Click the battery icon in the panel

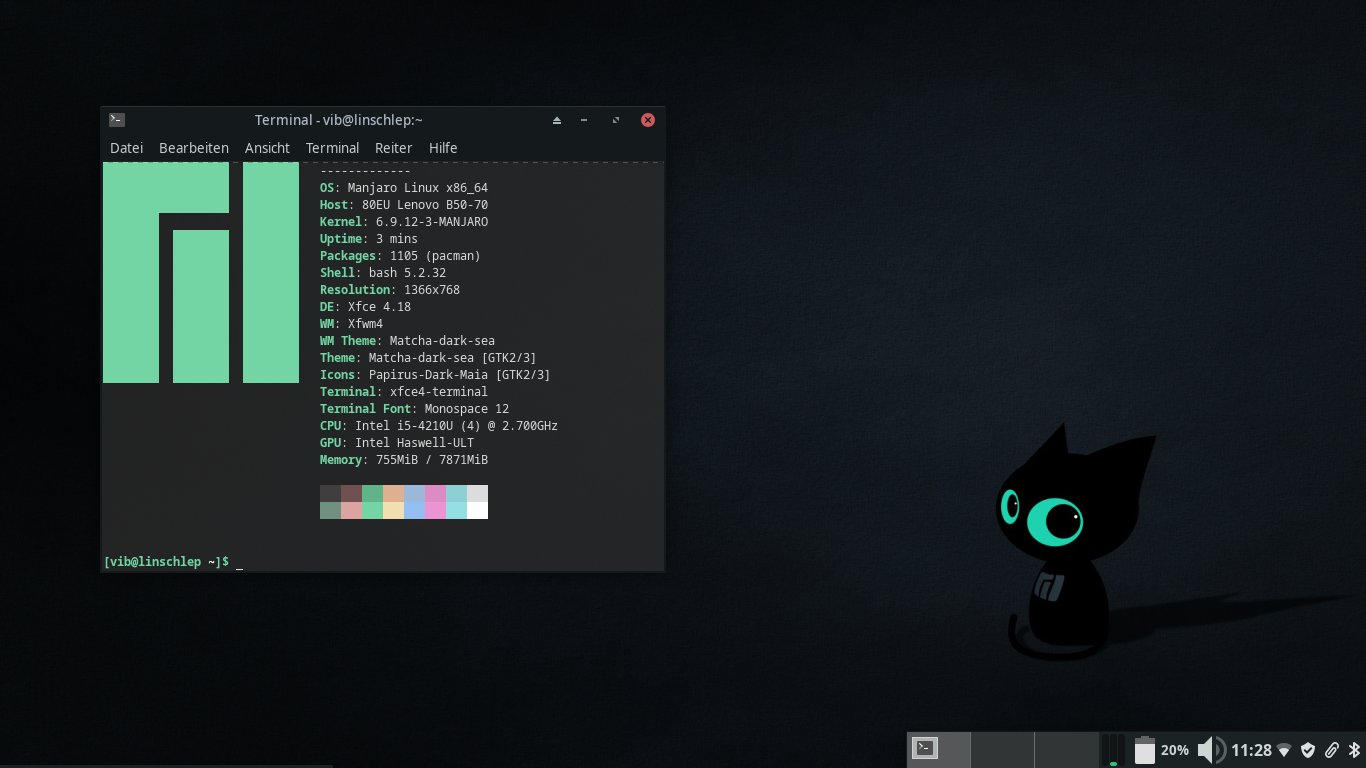(1145, 750)
